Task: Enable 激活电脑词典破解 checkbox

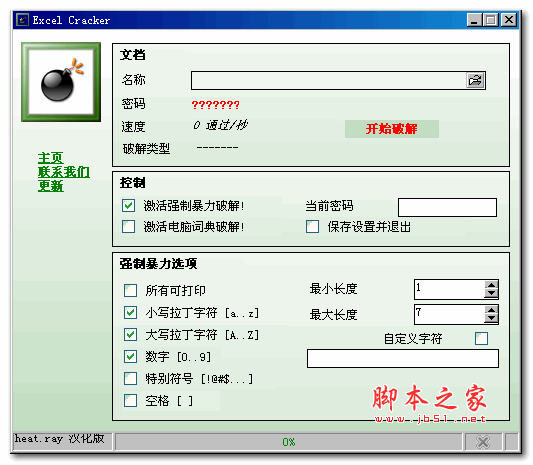Action: click(128, 227)
